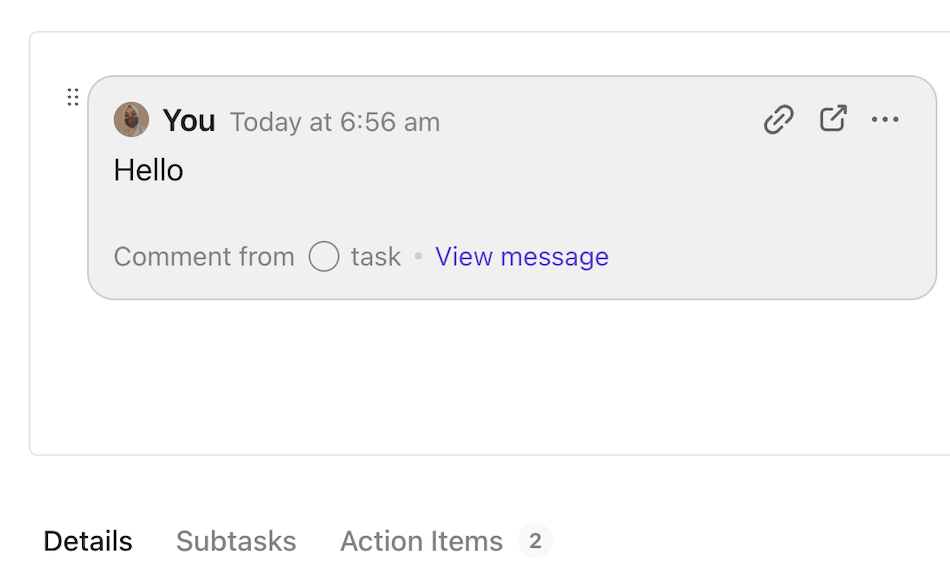Open comment in new window icon
This screenshot has width=950, height=576.
(833, 119)
